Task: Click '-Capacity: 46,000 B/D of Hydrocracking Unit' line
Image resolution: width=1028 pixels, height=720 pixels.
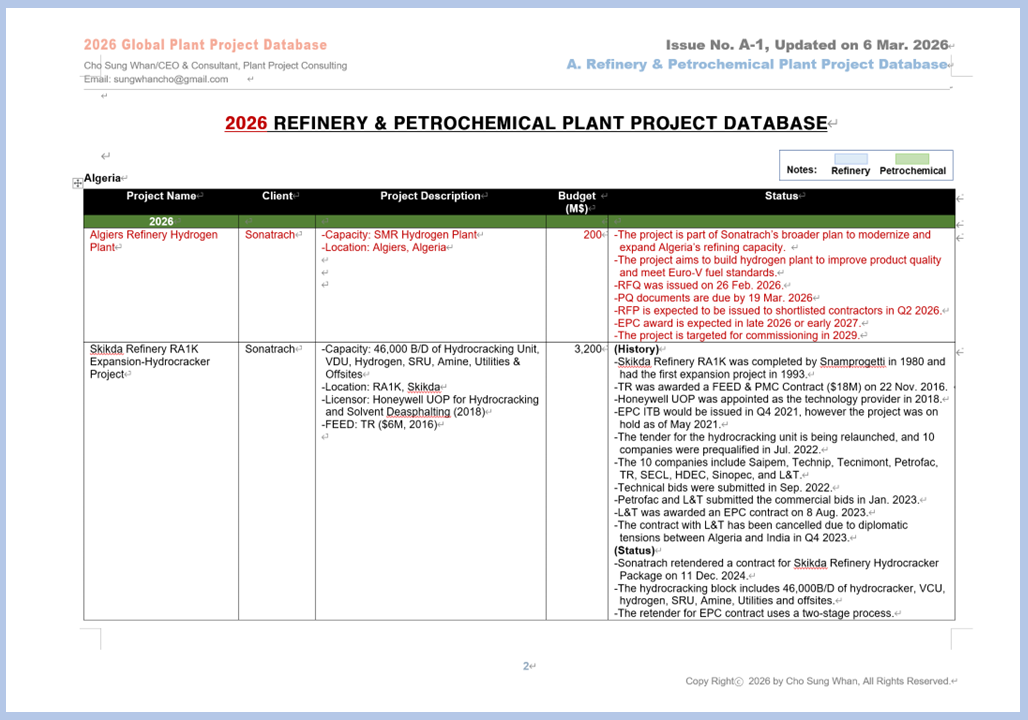Action: pyautogui.click(x=430, y=349)
